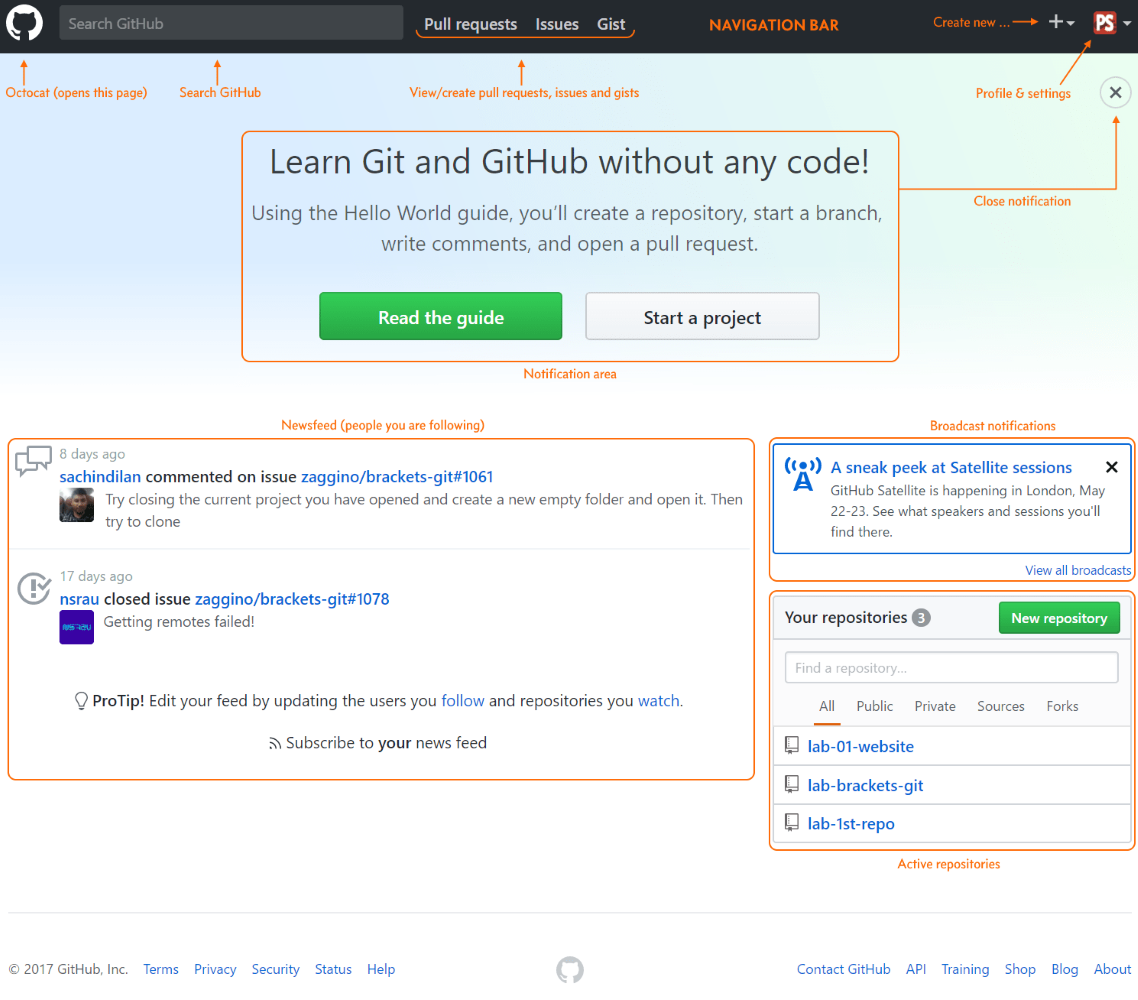
Task: Click the New repository button
Action: (x=1059, y=618)
